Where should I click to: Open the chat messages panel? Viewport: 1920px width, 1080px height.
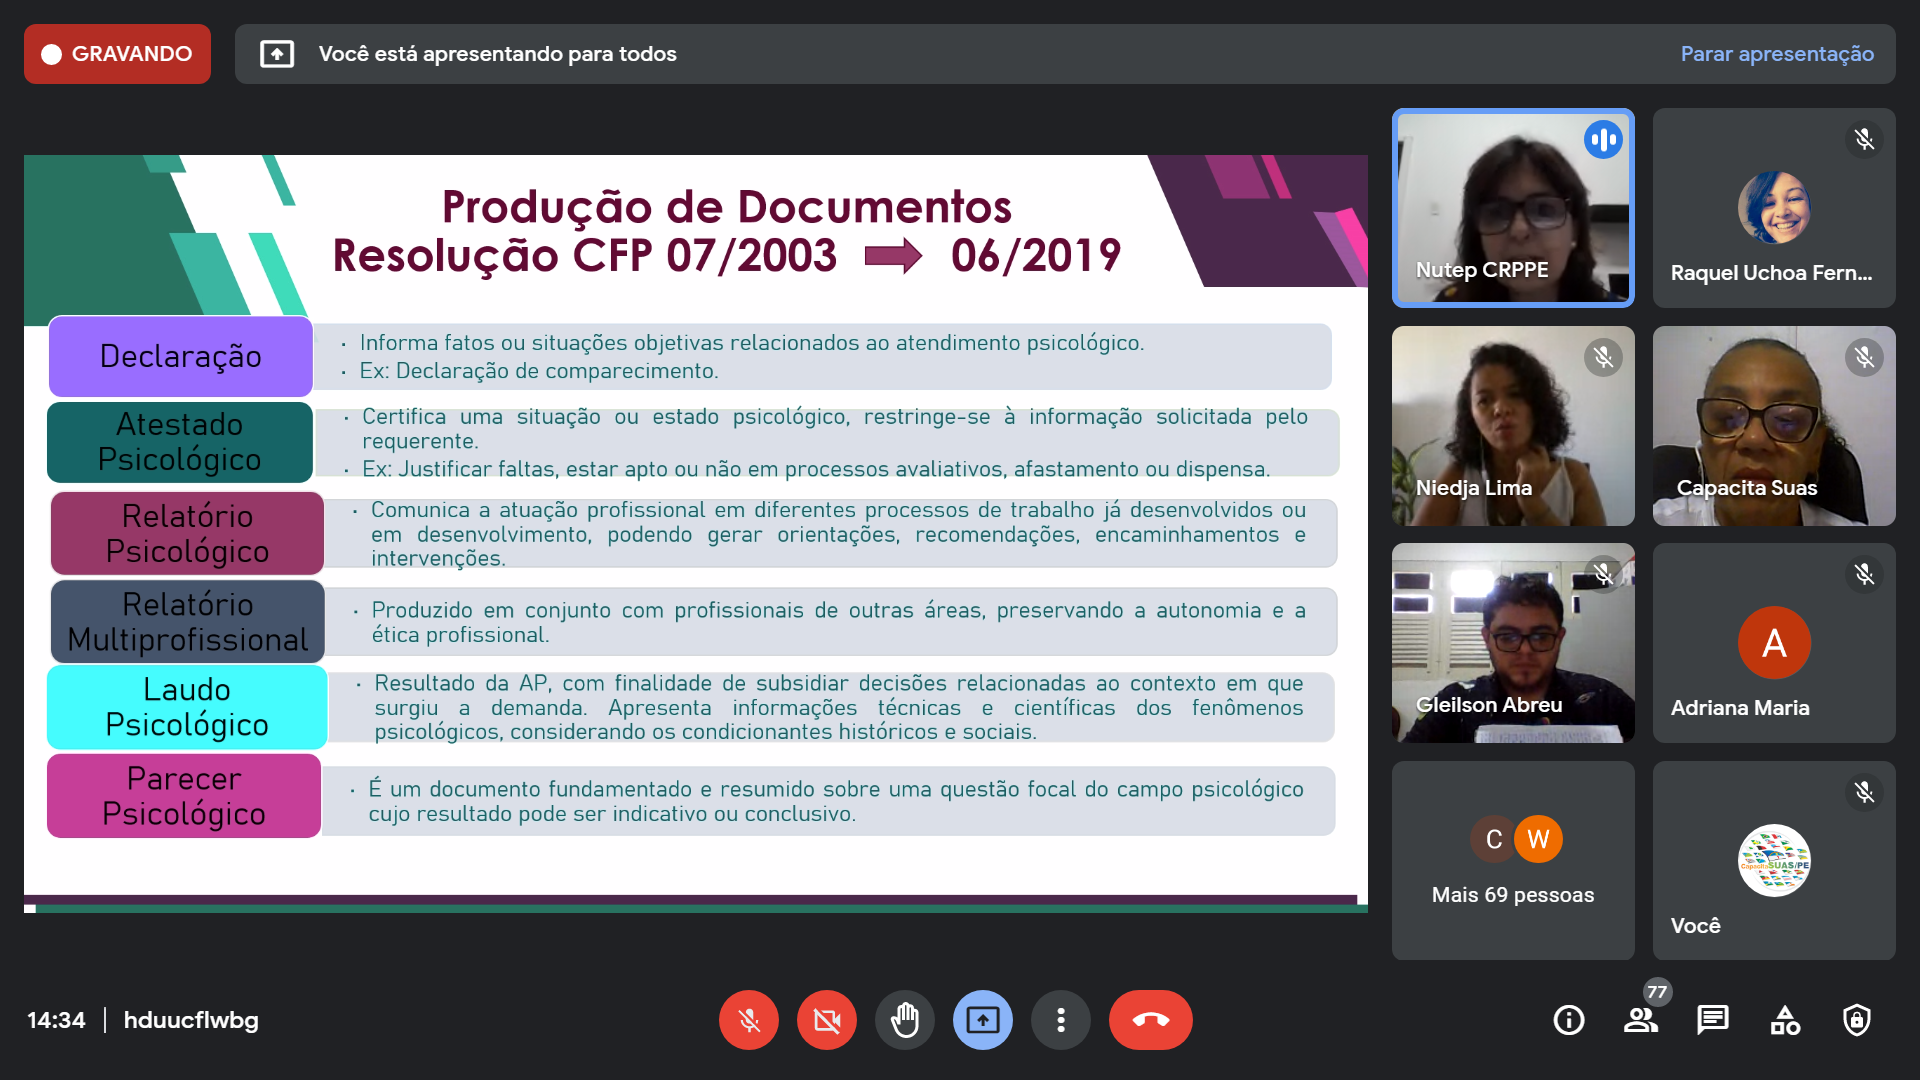point(1712,1020)
